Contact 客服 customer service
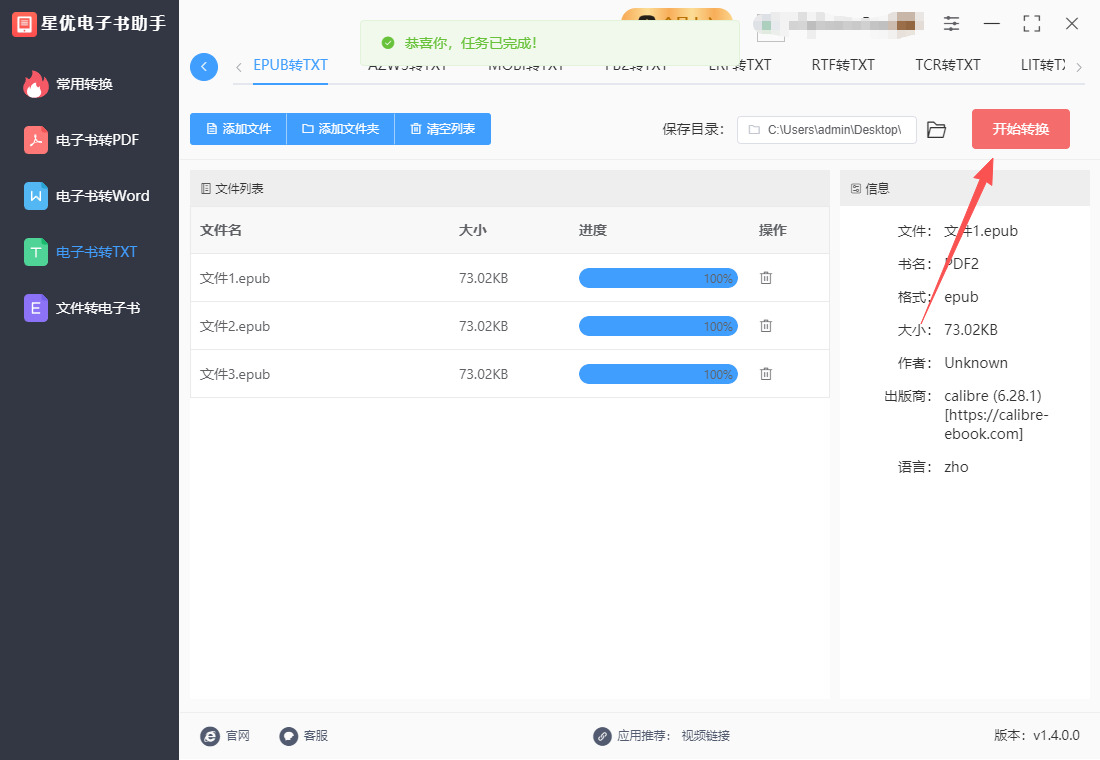The width and height of the screenshot is (1100, 760). click(304, 736)
